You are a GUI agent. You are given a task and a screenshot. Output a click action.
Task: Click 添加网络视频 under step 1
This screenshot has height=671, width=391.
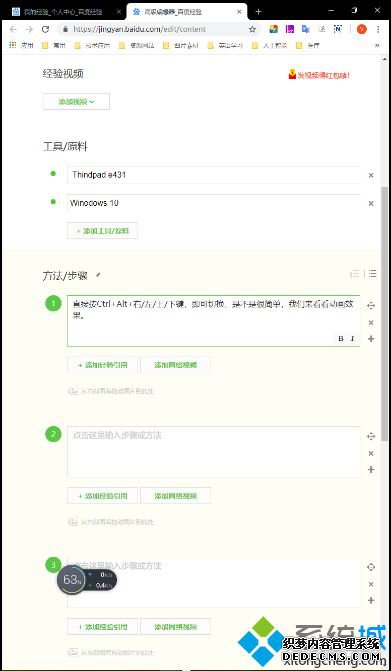(x=175, y=365)
